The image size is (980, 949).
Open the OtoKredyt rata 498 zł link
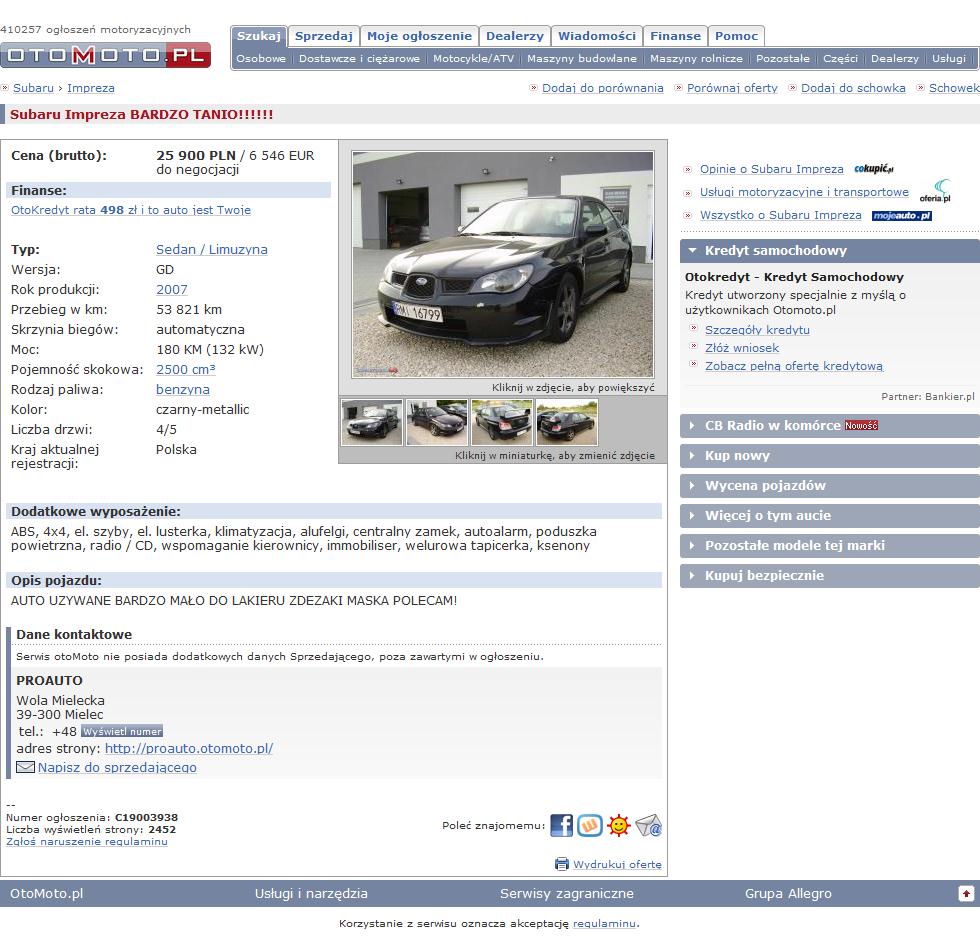(x=131, y=210)
